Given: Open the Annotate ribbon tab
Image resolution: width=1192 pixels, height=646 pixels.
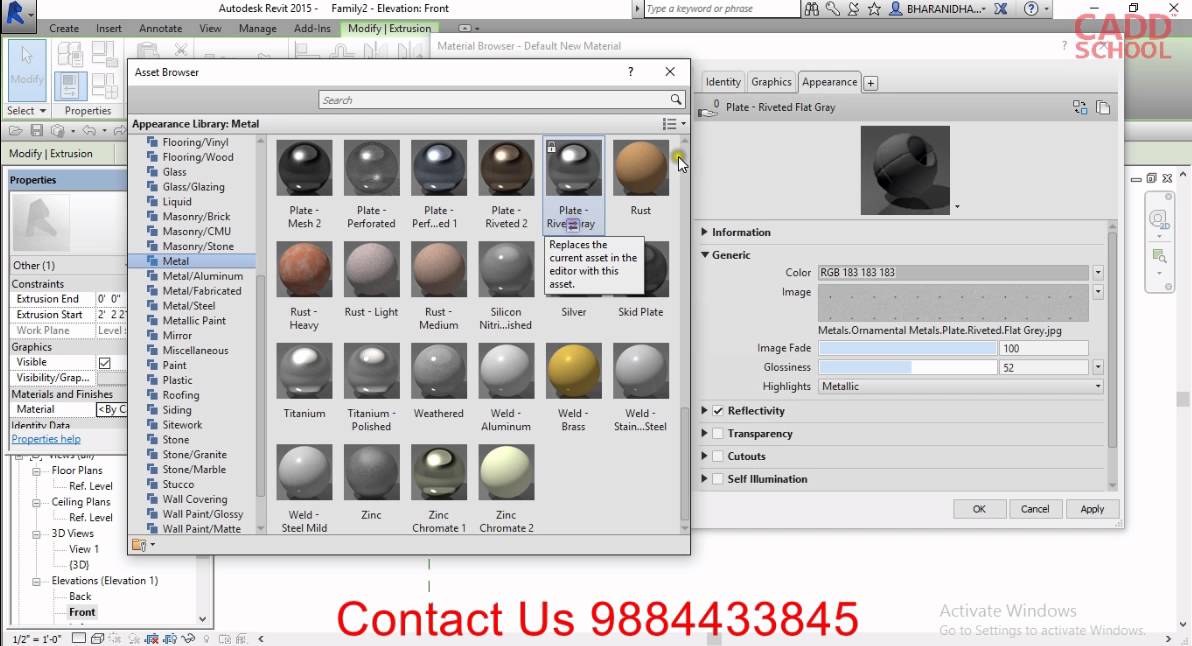Looking at the screenshot, I should coord(160,28).
